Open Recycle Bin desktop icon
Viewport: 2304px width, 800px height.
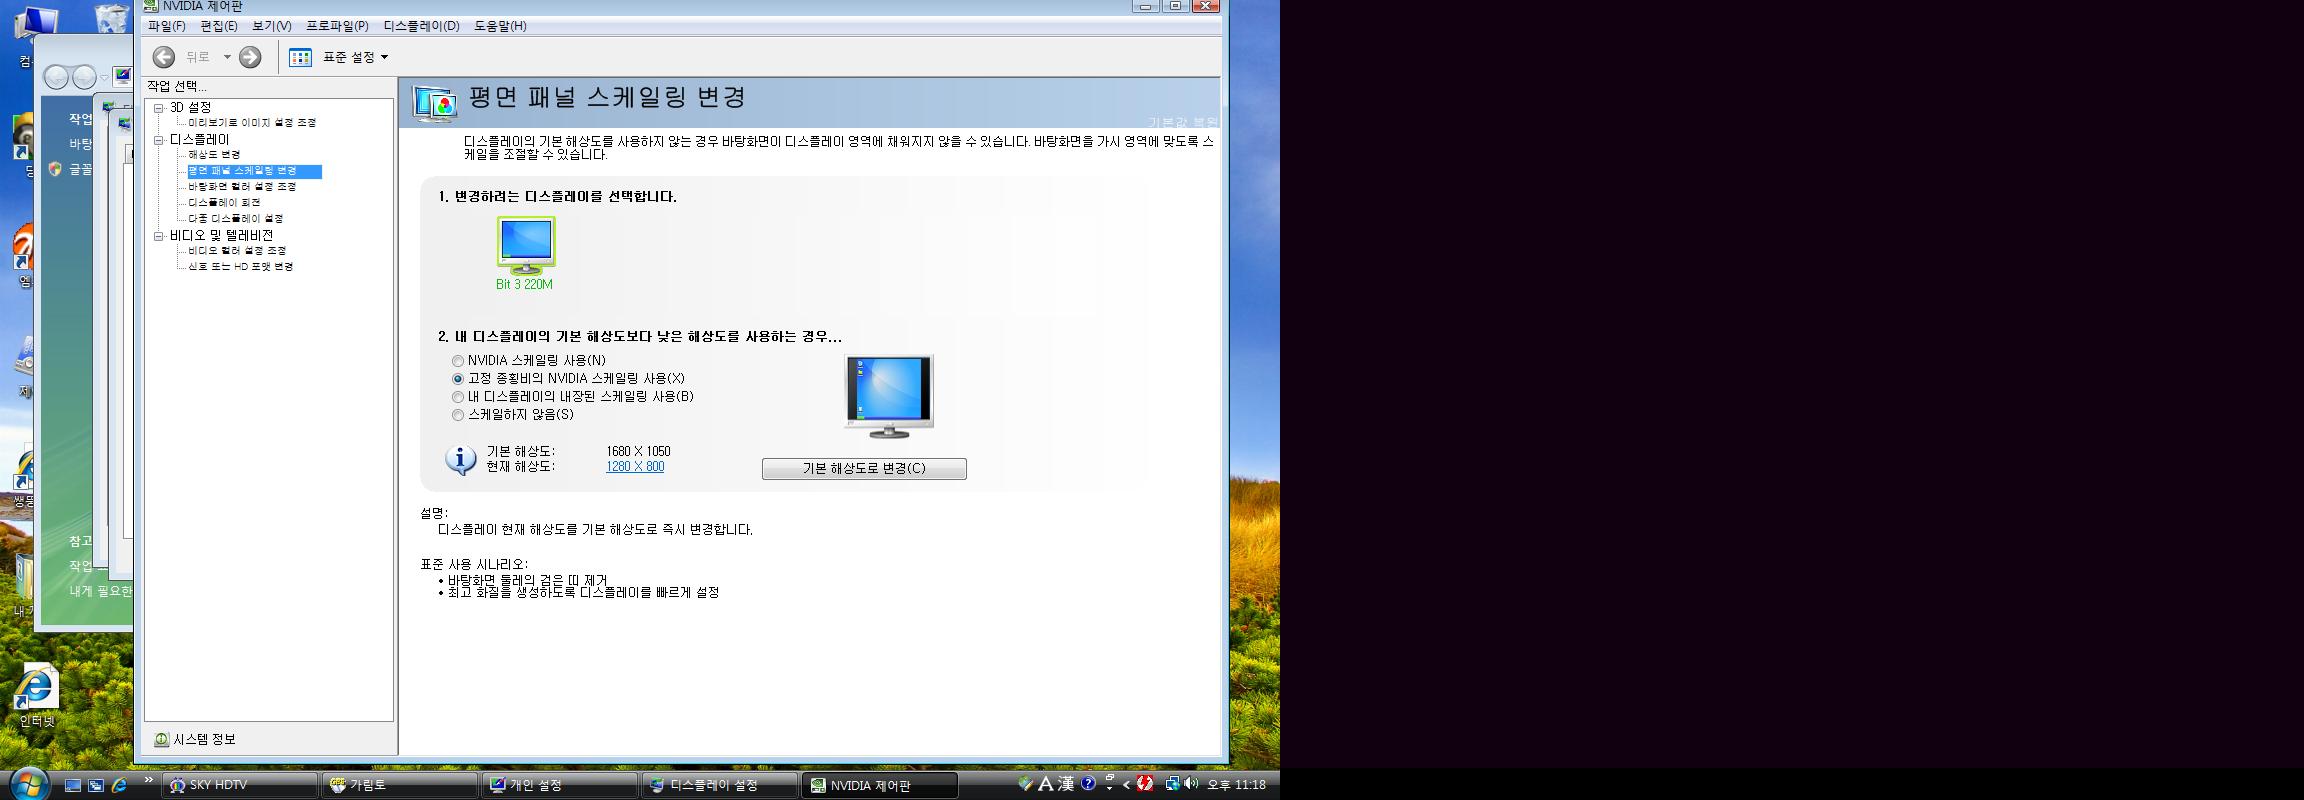pos(111,18)
